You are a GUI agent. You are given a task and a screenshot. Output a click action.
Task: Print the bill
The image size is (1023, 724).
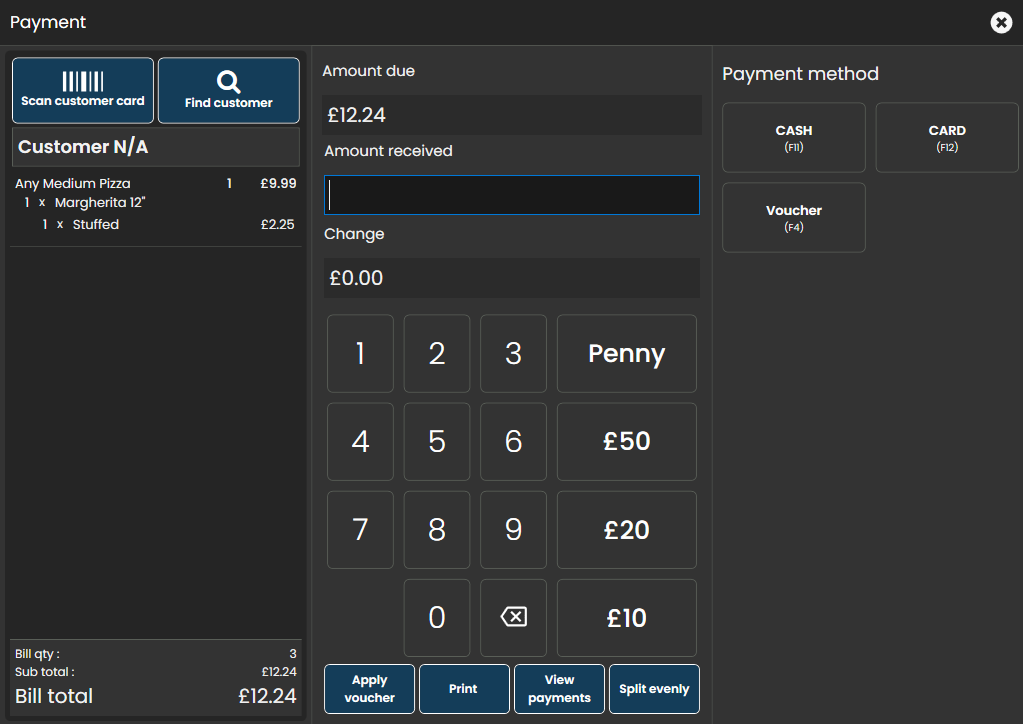(464, 689)
